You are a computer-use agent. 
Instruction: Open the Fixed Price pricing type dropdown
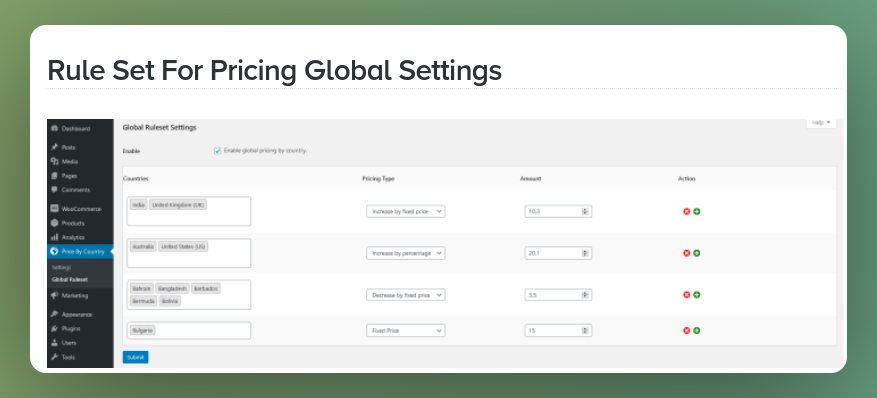click(x=406, y=330)
